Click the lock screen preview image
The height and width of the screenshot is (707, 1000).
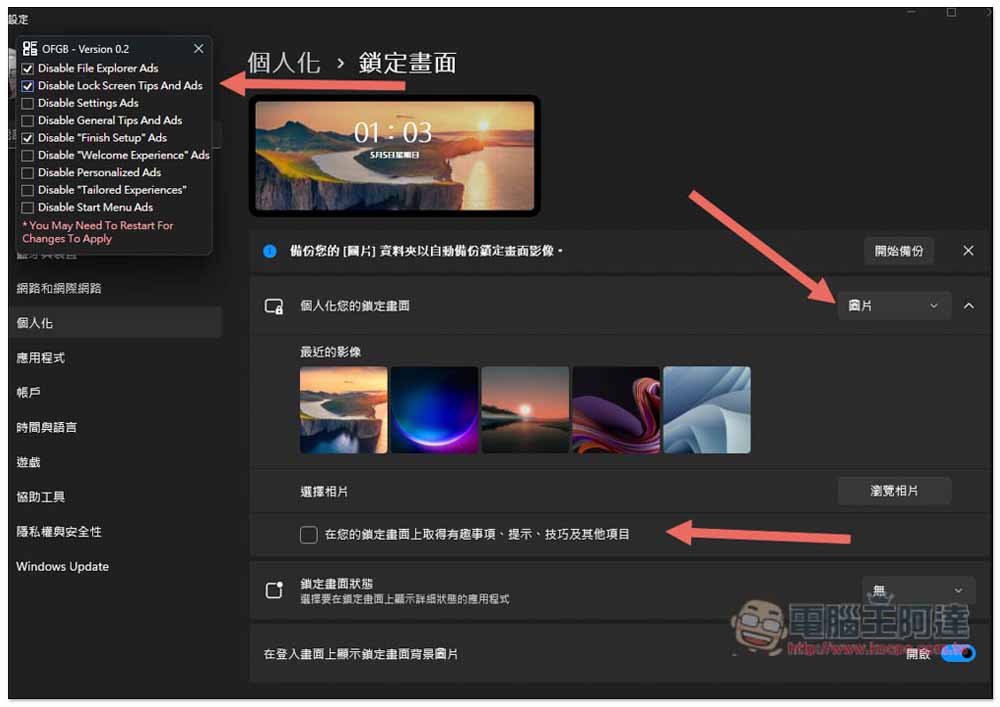[395, 156]
